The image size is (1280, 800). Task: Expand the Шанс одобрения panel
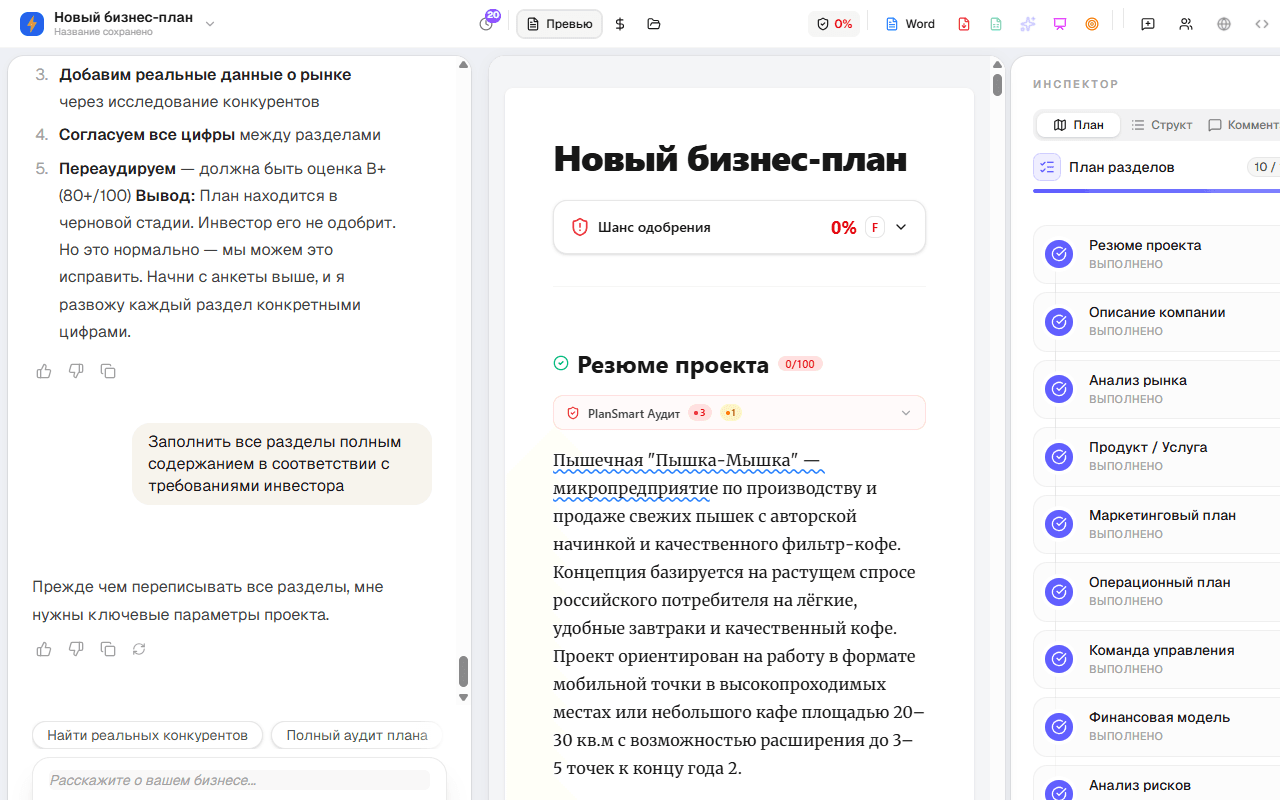pos(899,227)
